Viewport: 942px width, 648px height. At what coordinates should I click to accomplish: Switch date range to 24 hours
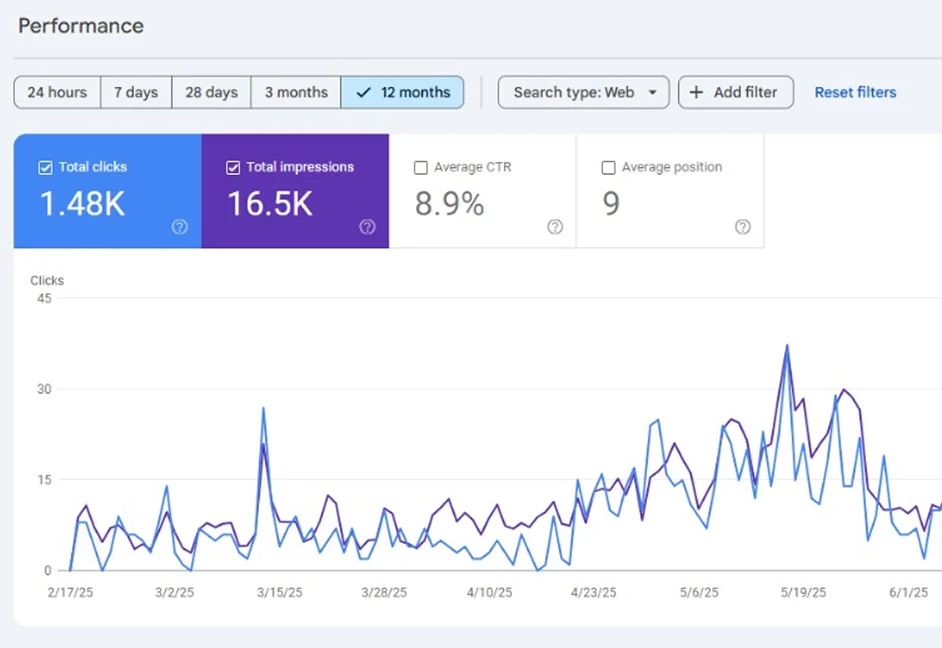coord(57,92)
